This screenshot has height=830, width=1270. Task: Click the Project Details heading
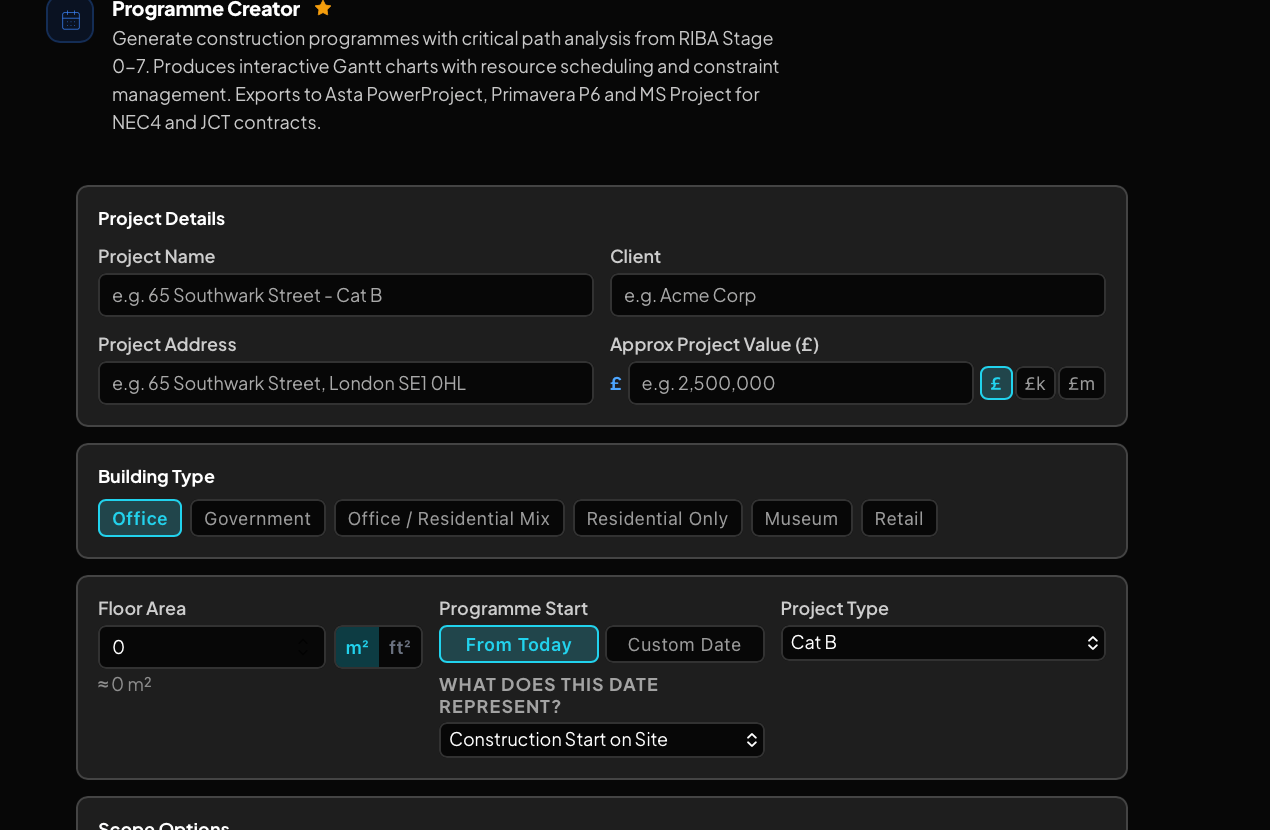(161, 218)
